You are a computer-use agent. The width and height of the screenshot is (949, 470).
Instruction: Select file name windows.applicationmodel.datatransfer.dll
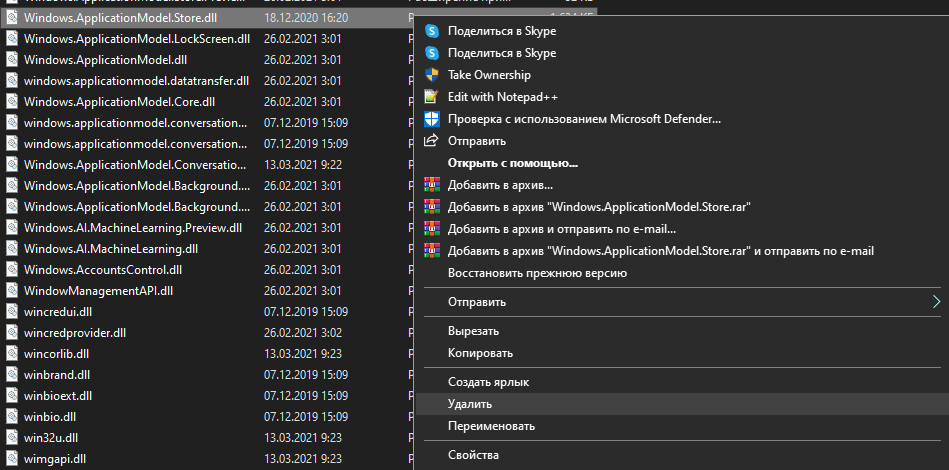(136, 81)
